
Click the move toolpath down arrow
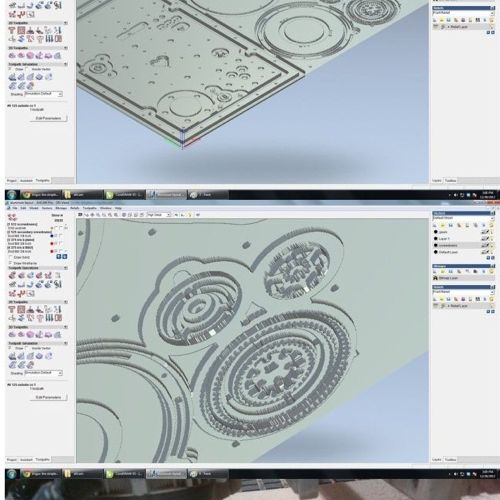pos(65,256)
